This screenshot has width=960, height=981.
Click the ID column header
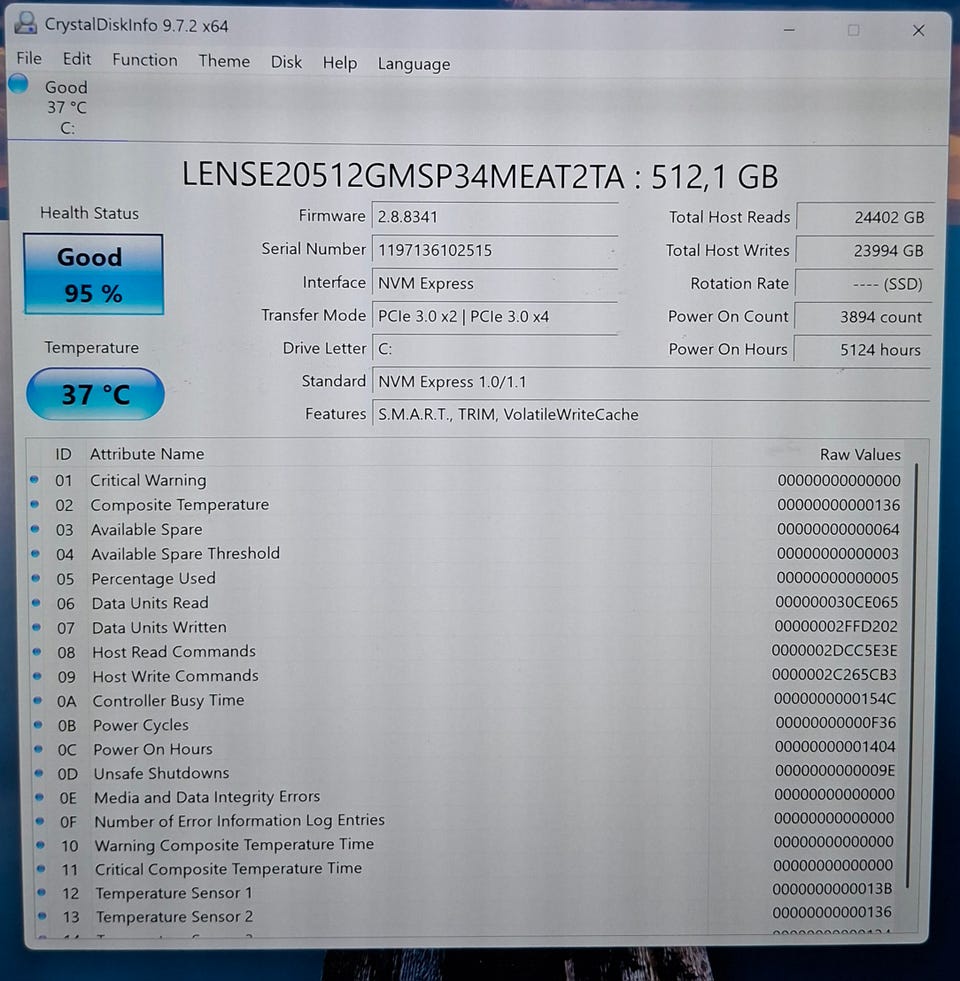click(x=63, y=454)
